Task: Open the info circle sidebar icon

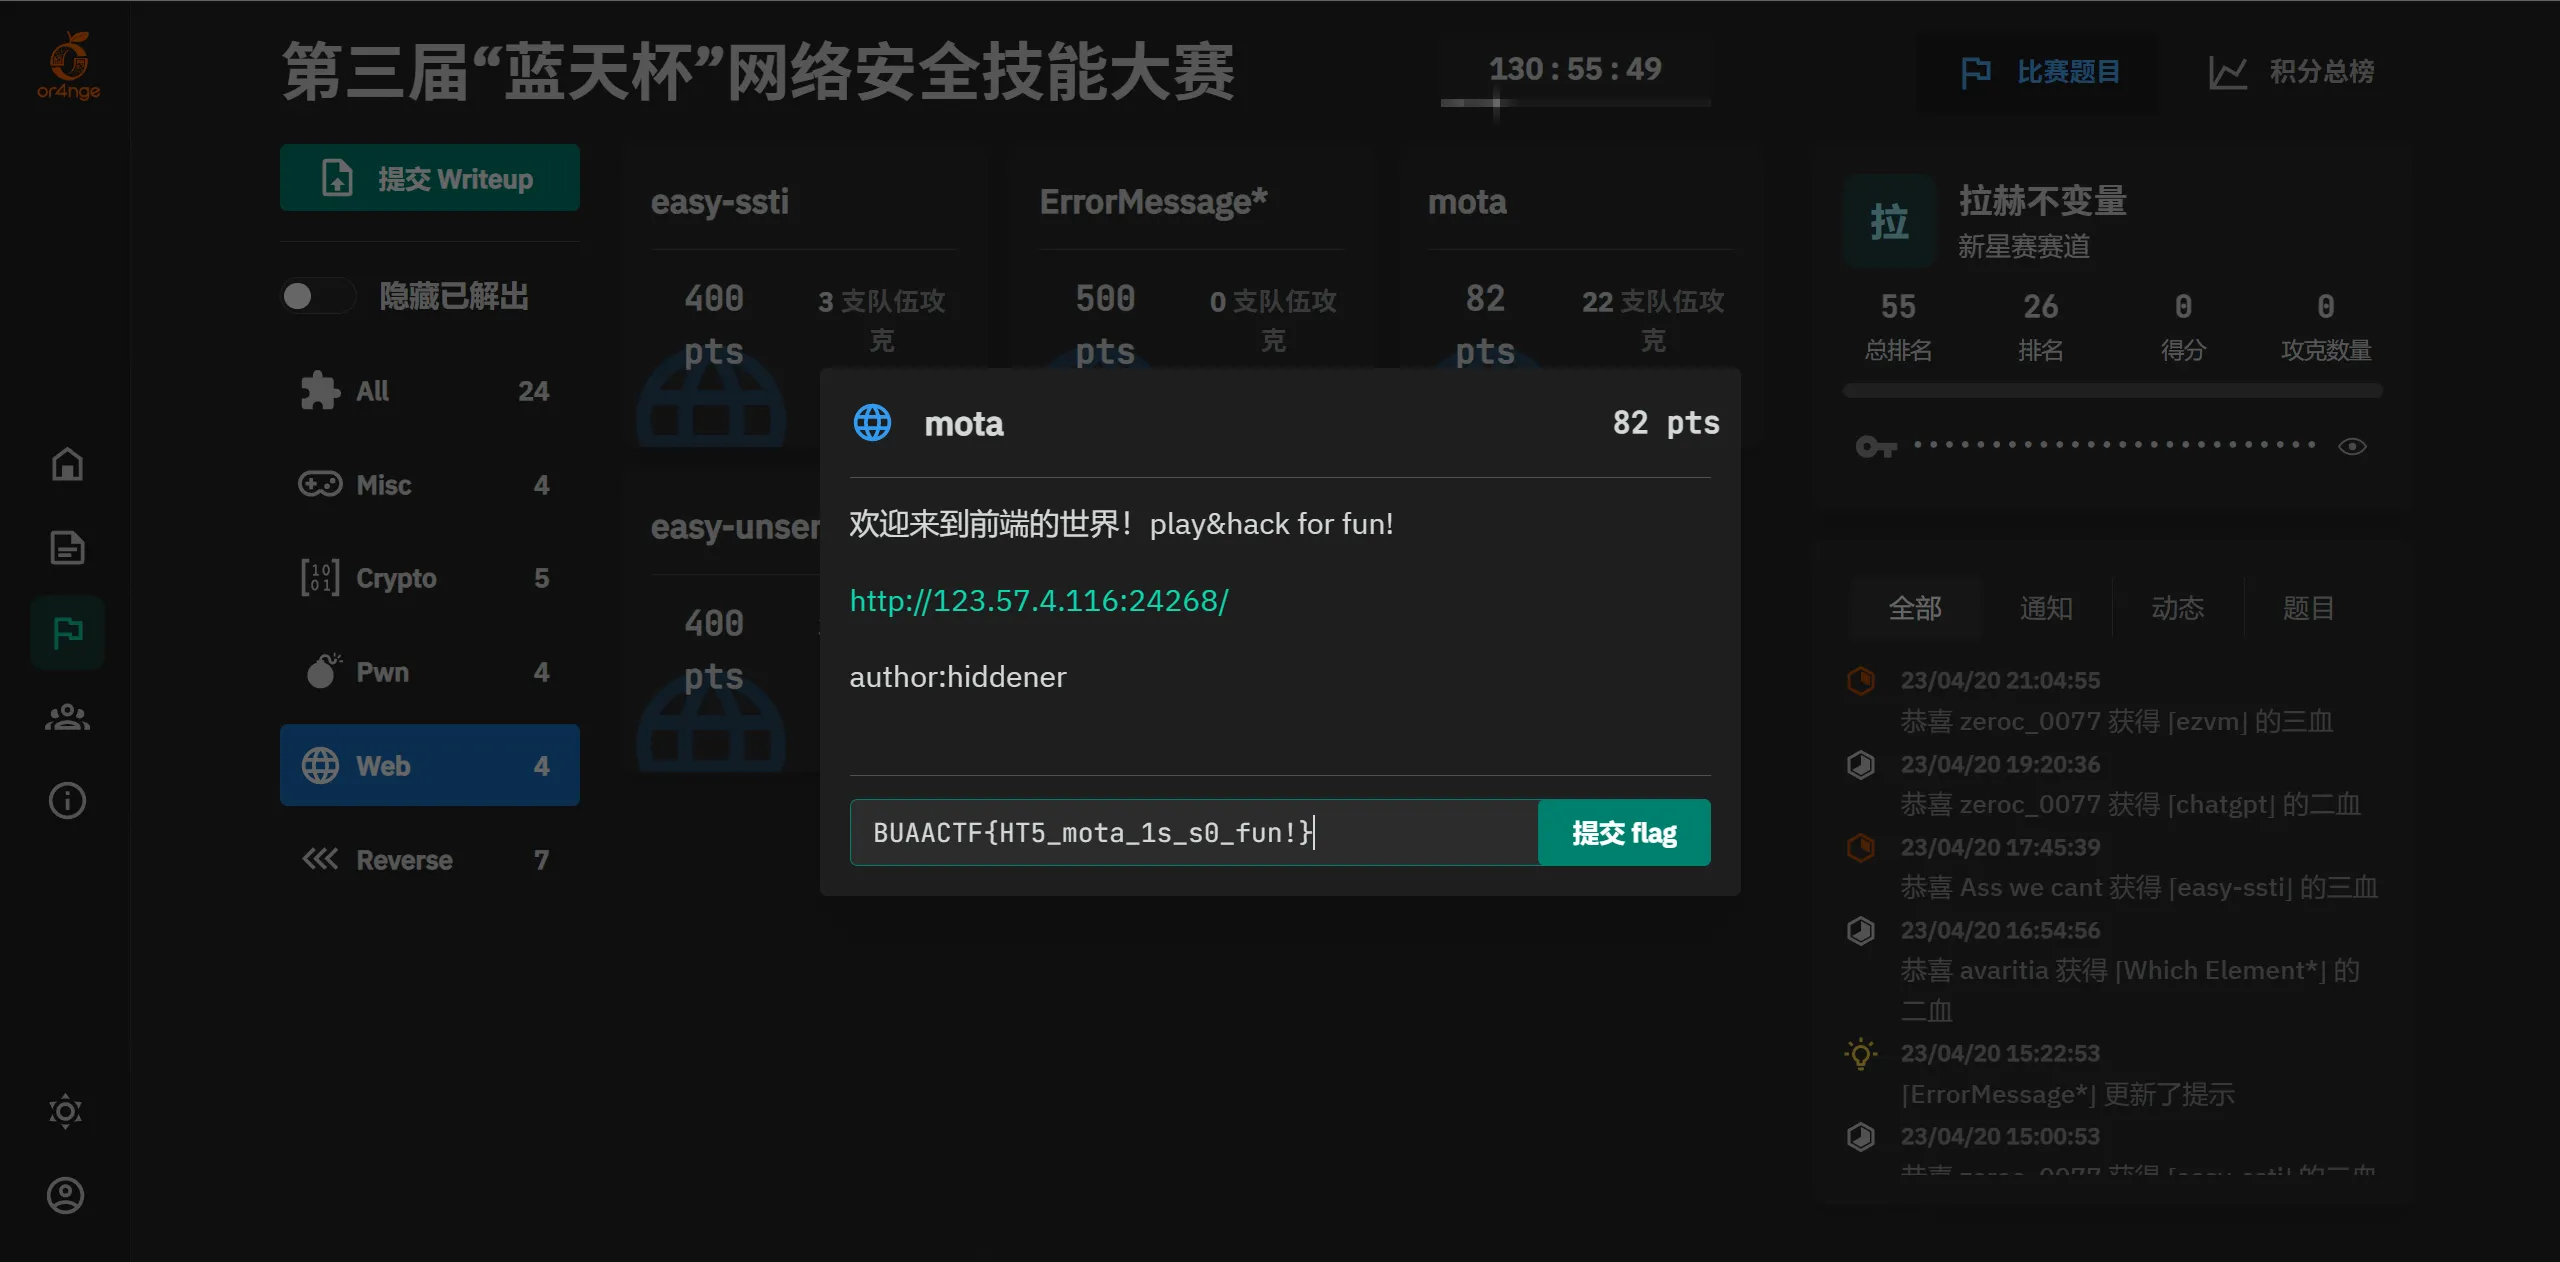Action: pyautogui.click(x=67, y=801)
